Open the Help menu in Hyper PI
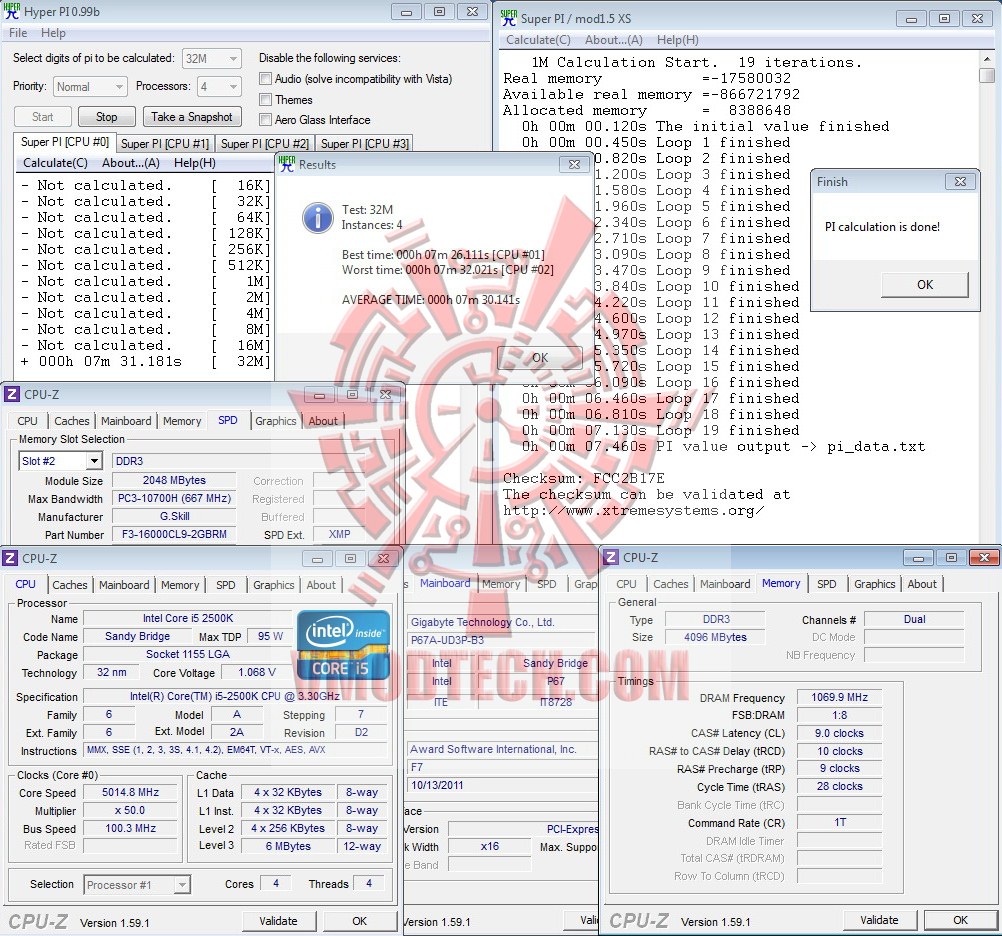The width and height of the screenshot is (1002, 936). coord(53,33)
